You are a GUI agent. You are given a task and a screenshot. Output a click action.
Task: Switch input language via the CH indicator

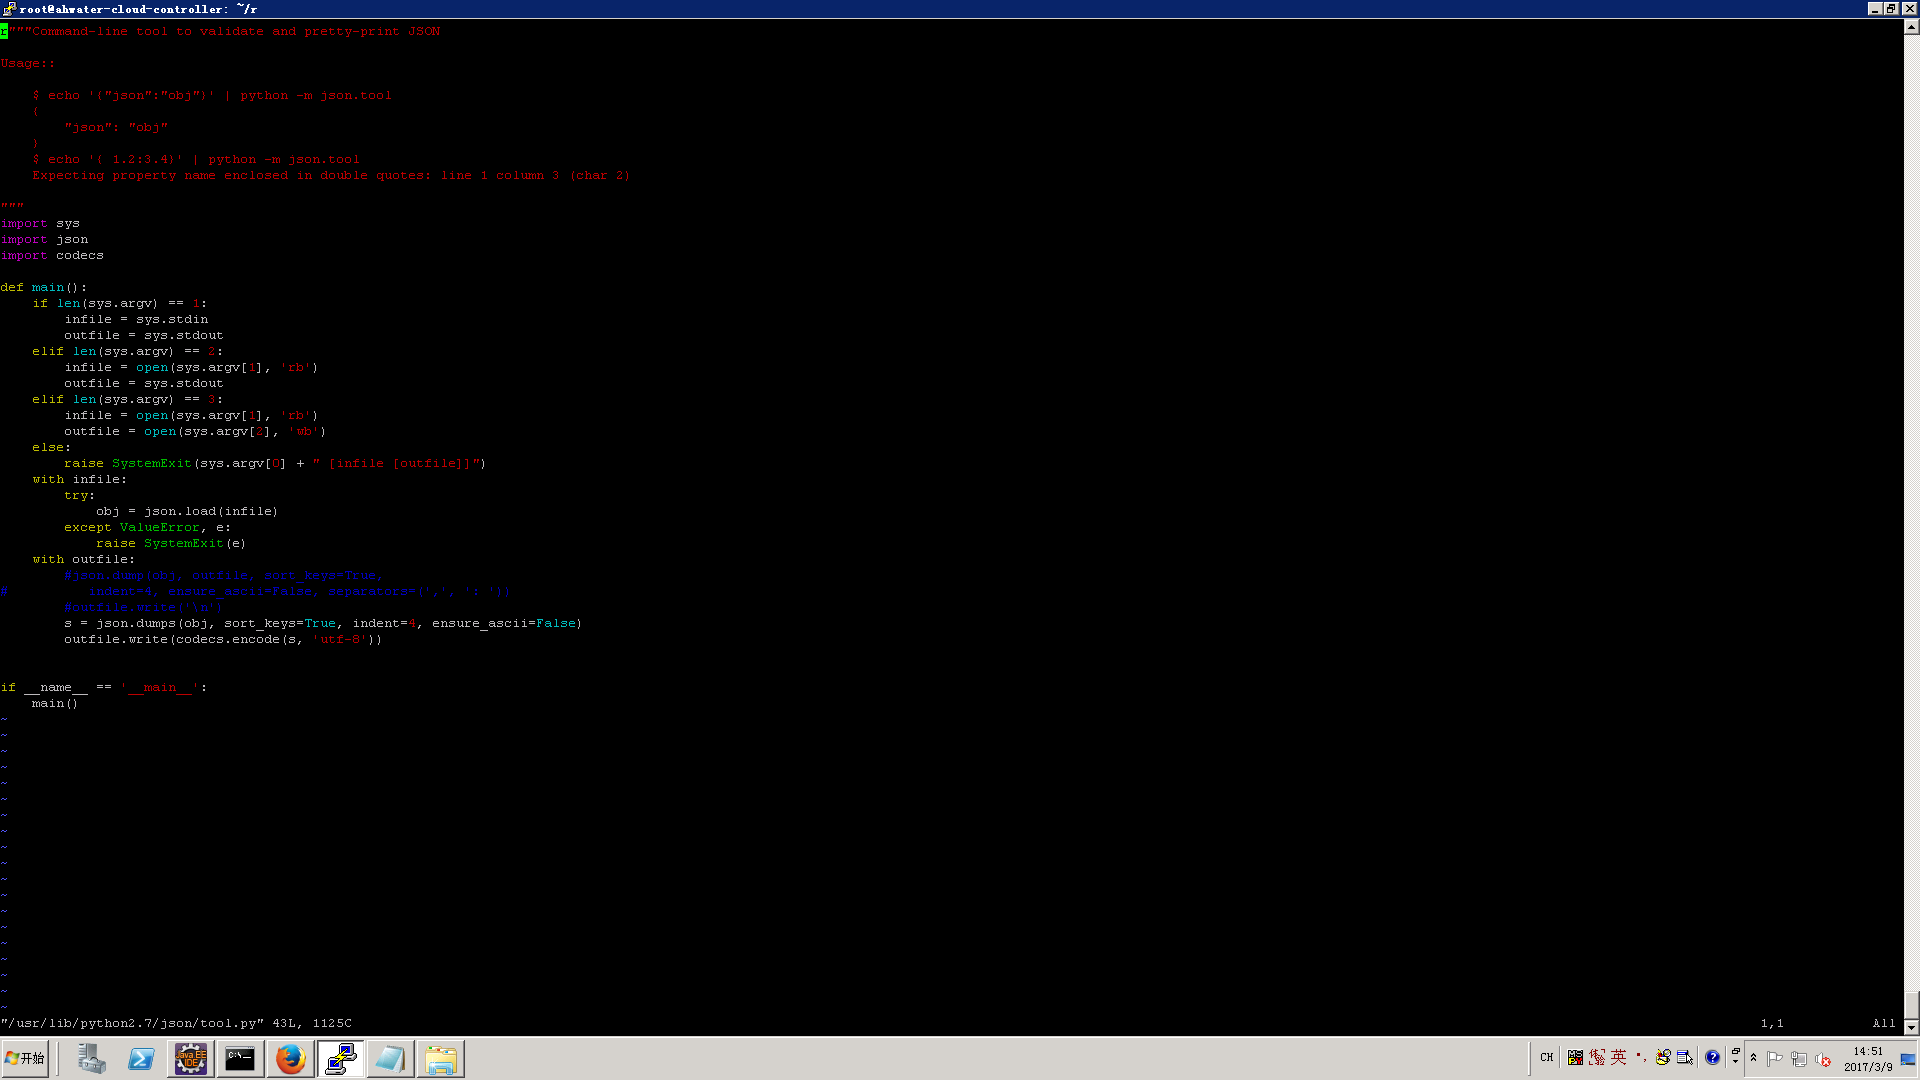tap(1547, 1057)
